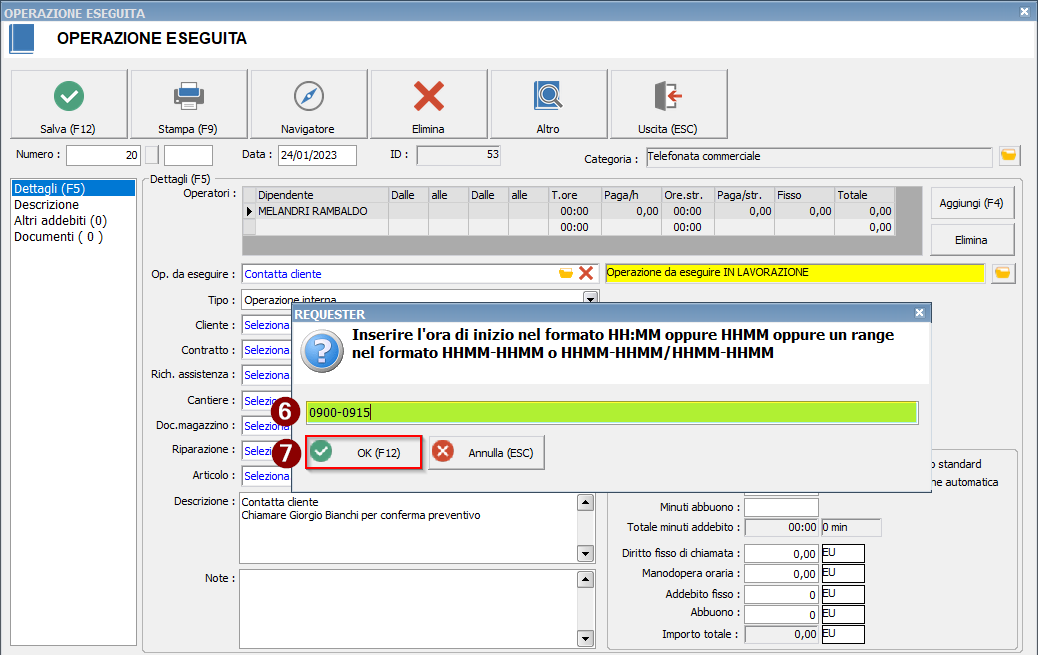
Task: Open the folder icon beside Categoria field
Action: (1008, 156)
